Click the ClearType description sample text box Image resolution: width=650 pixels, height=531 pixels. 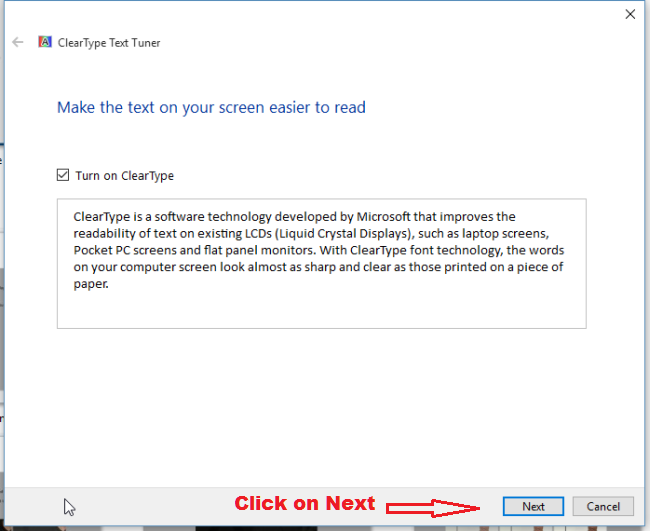point(322,264)
